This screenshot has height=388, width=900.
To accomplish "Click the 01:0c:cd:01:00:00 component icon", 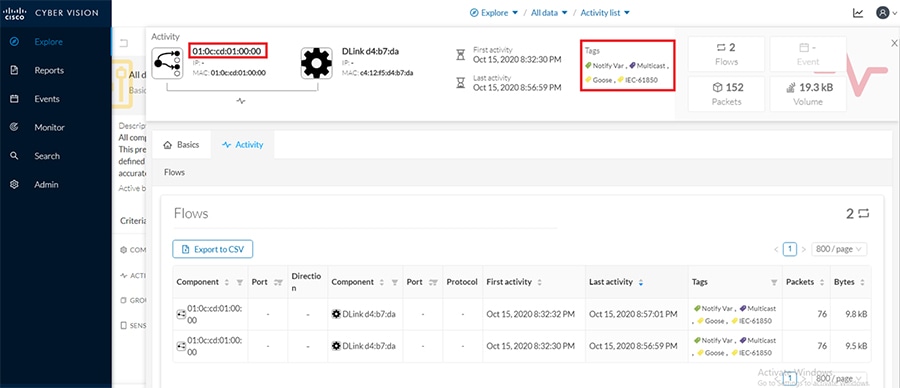I will coord(167,63).
